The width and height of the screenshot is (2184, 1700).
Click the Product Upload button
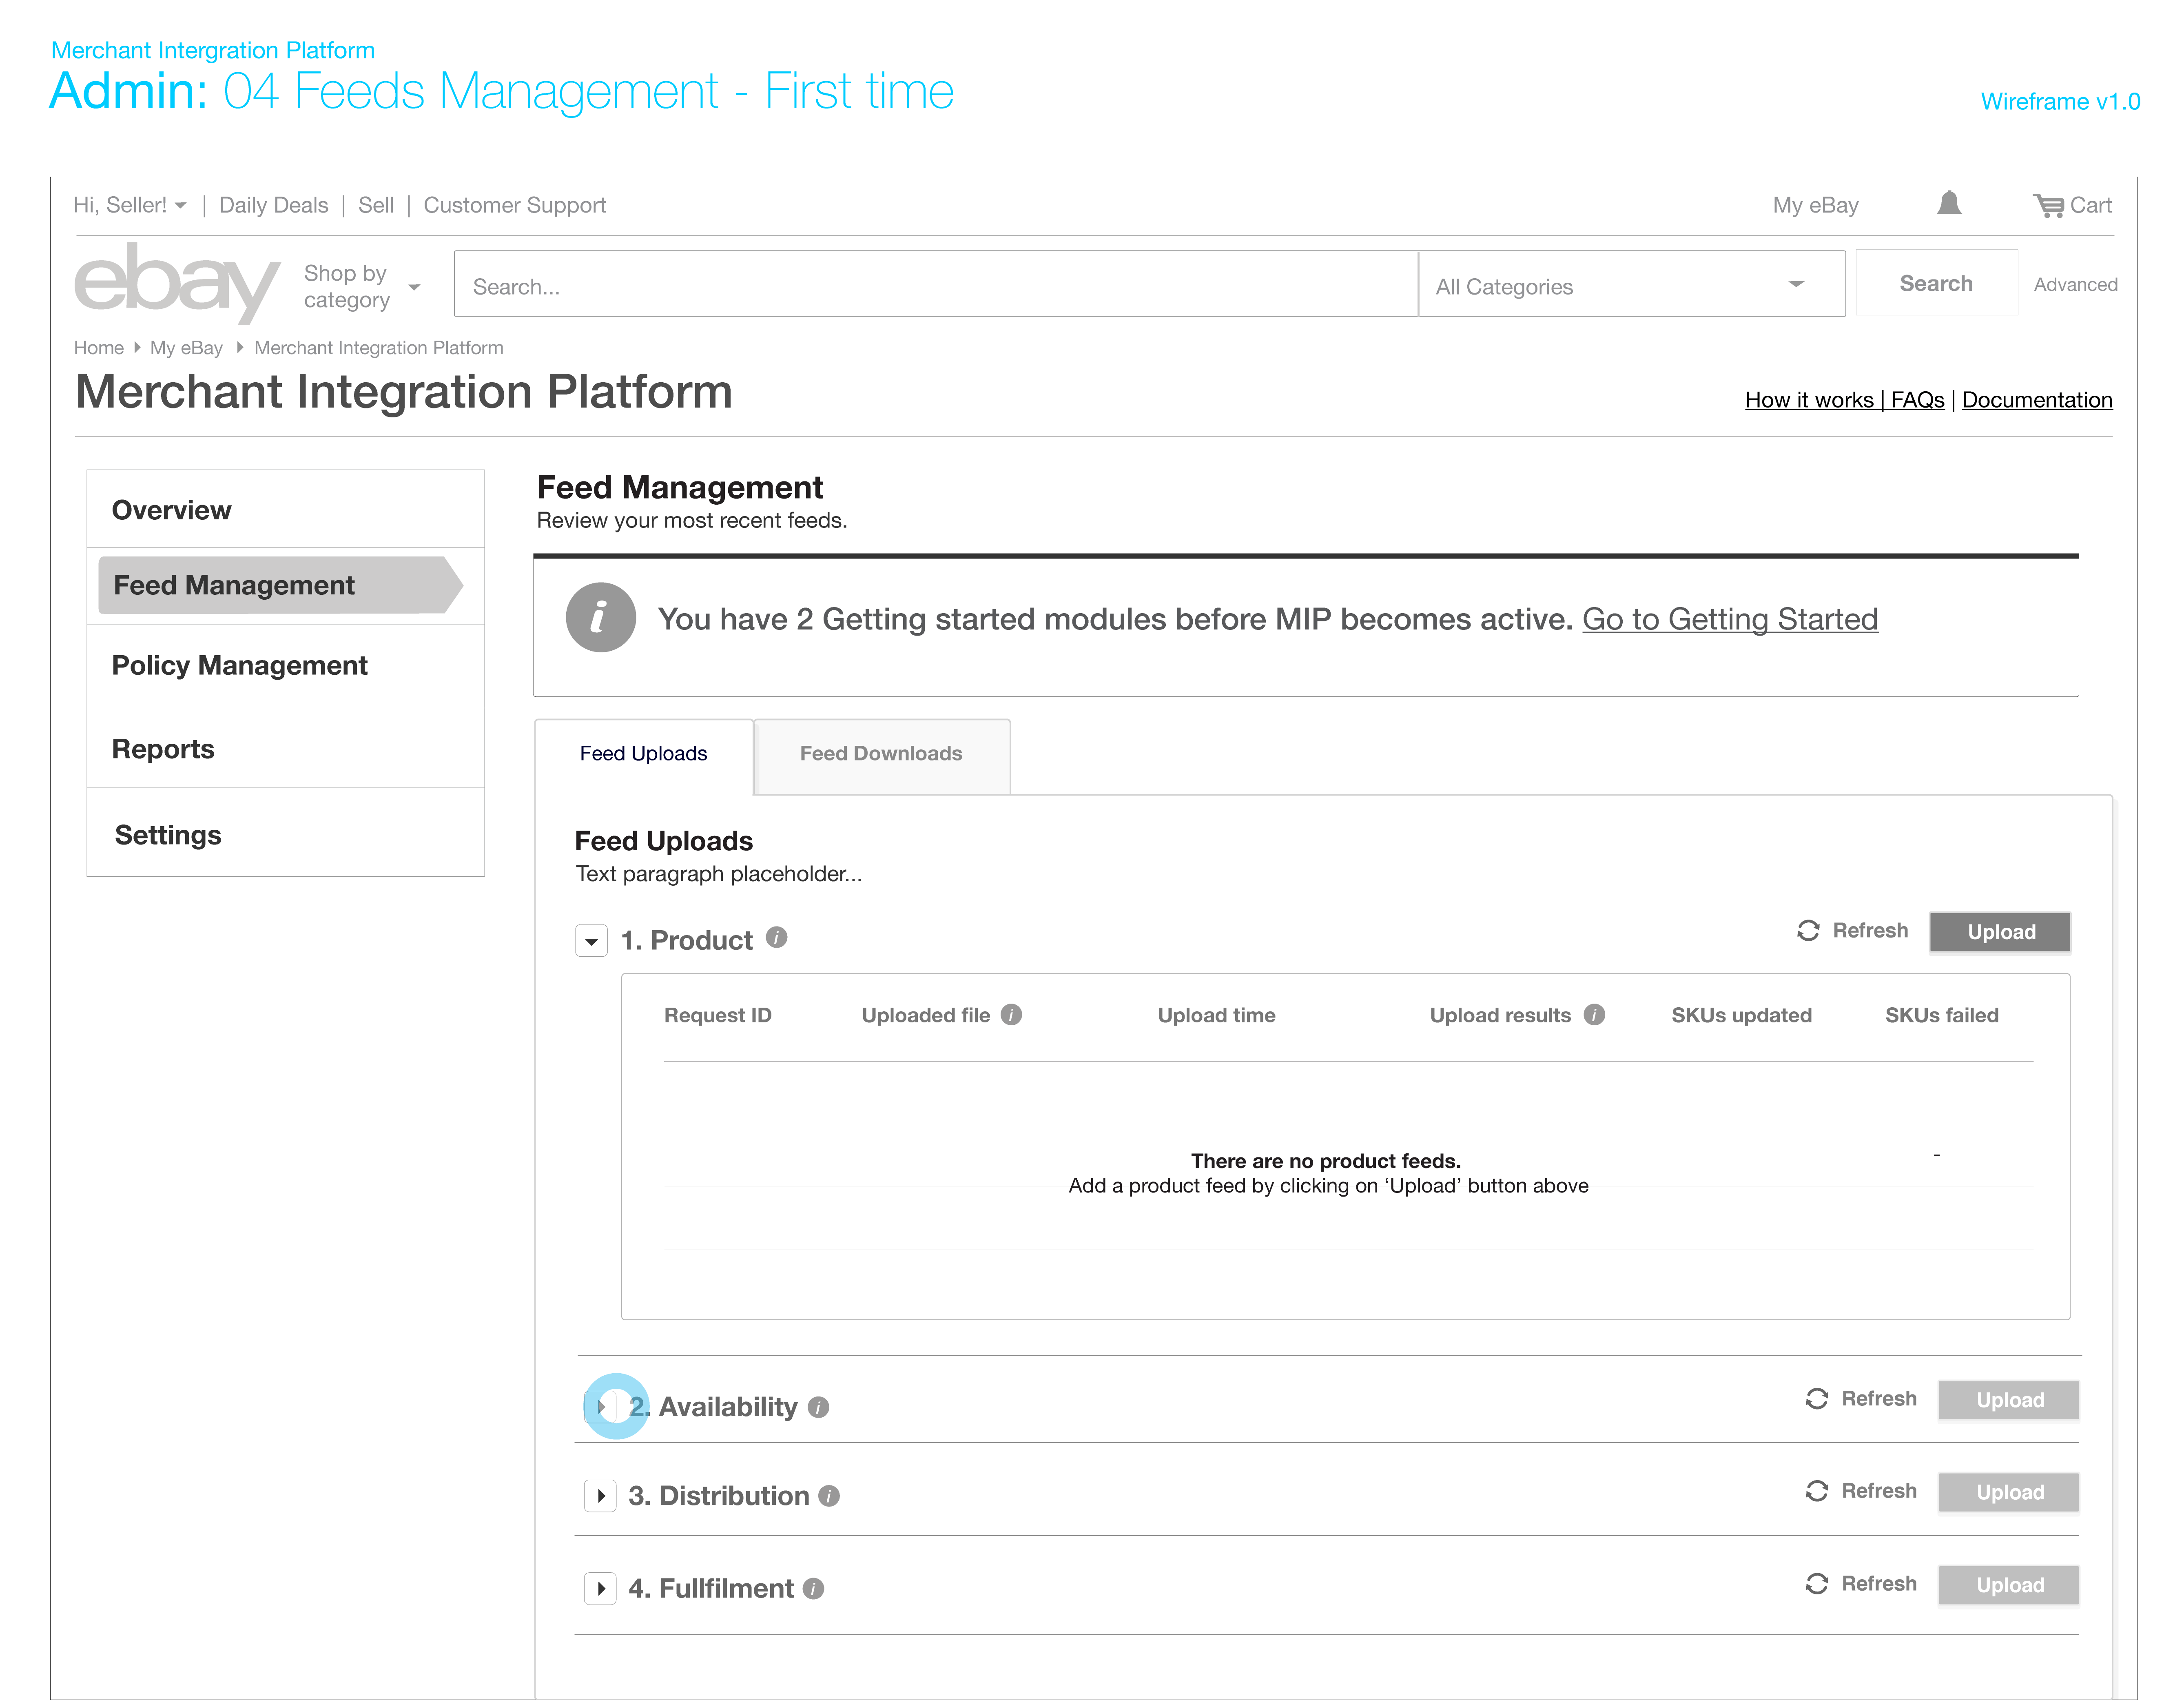pos(2000,932)
